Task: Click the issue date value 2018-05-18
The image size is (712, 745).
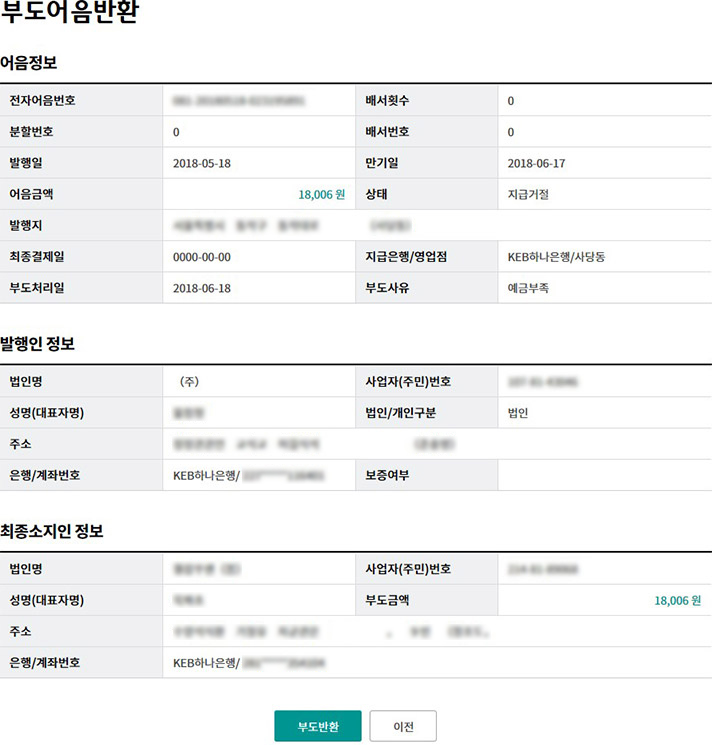Action: 202,163
